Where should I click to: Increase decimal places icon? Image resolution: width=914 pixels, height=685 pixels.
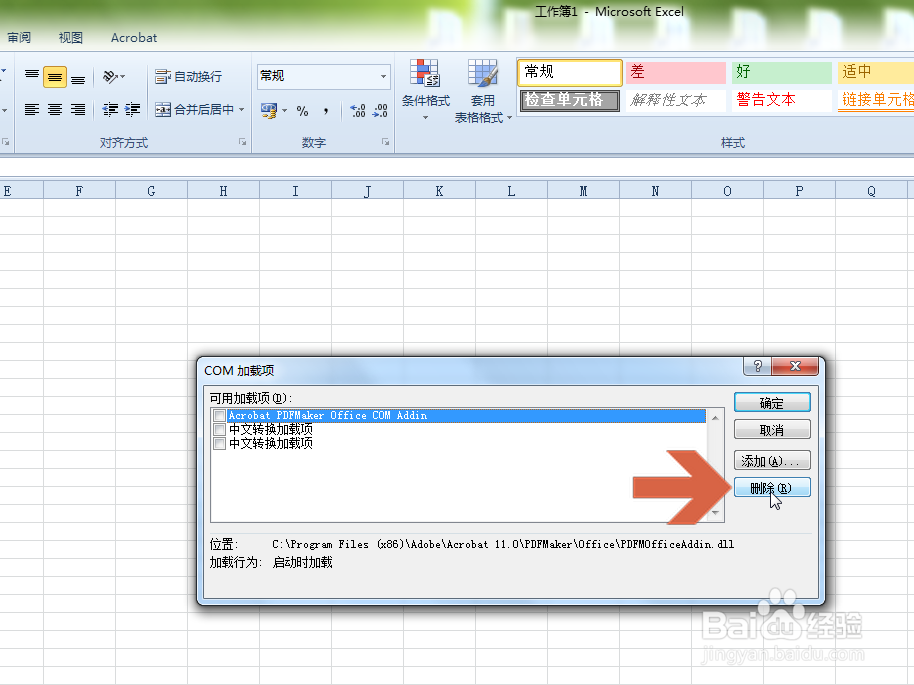(358, 110)
